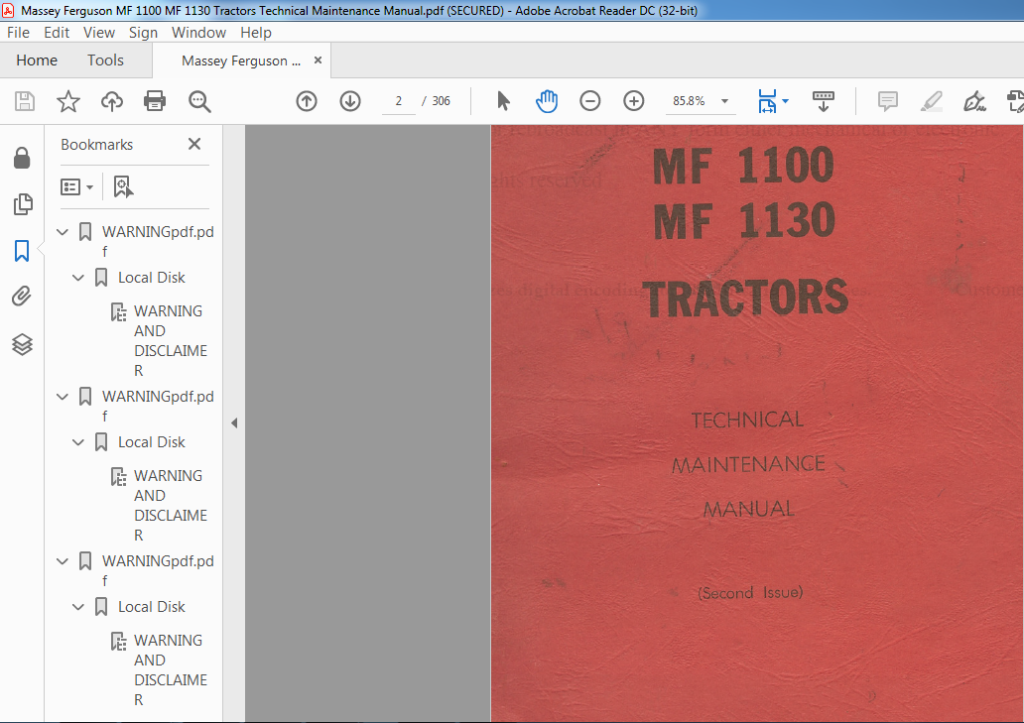Click the TRACTORS cover title

pos(745,298)
